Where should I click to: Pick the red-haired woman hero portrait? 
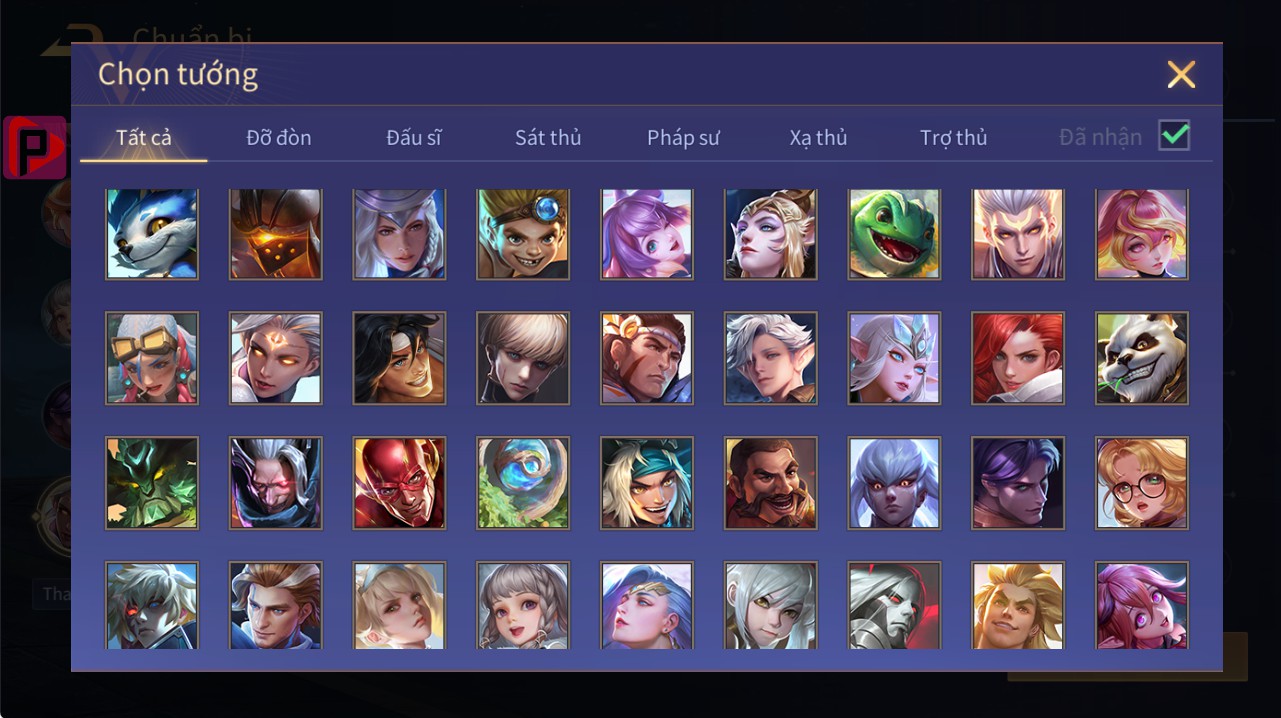tap(1018, 358)
